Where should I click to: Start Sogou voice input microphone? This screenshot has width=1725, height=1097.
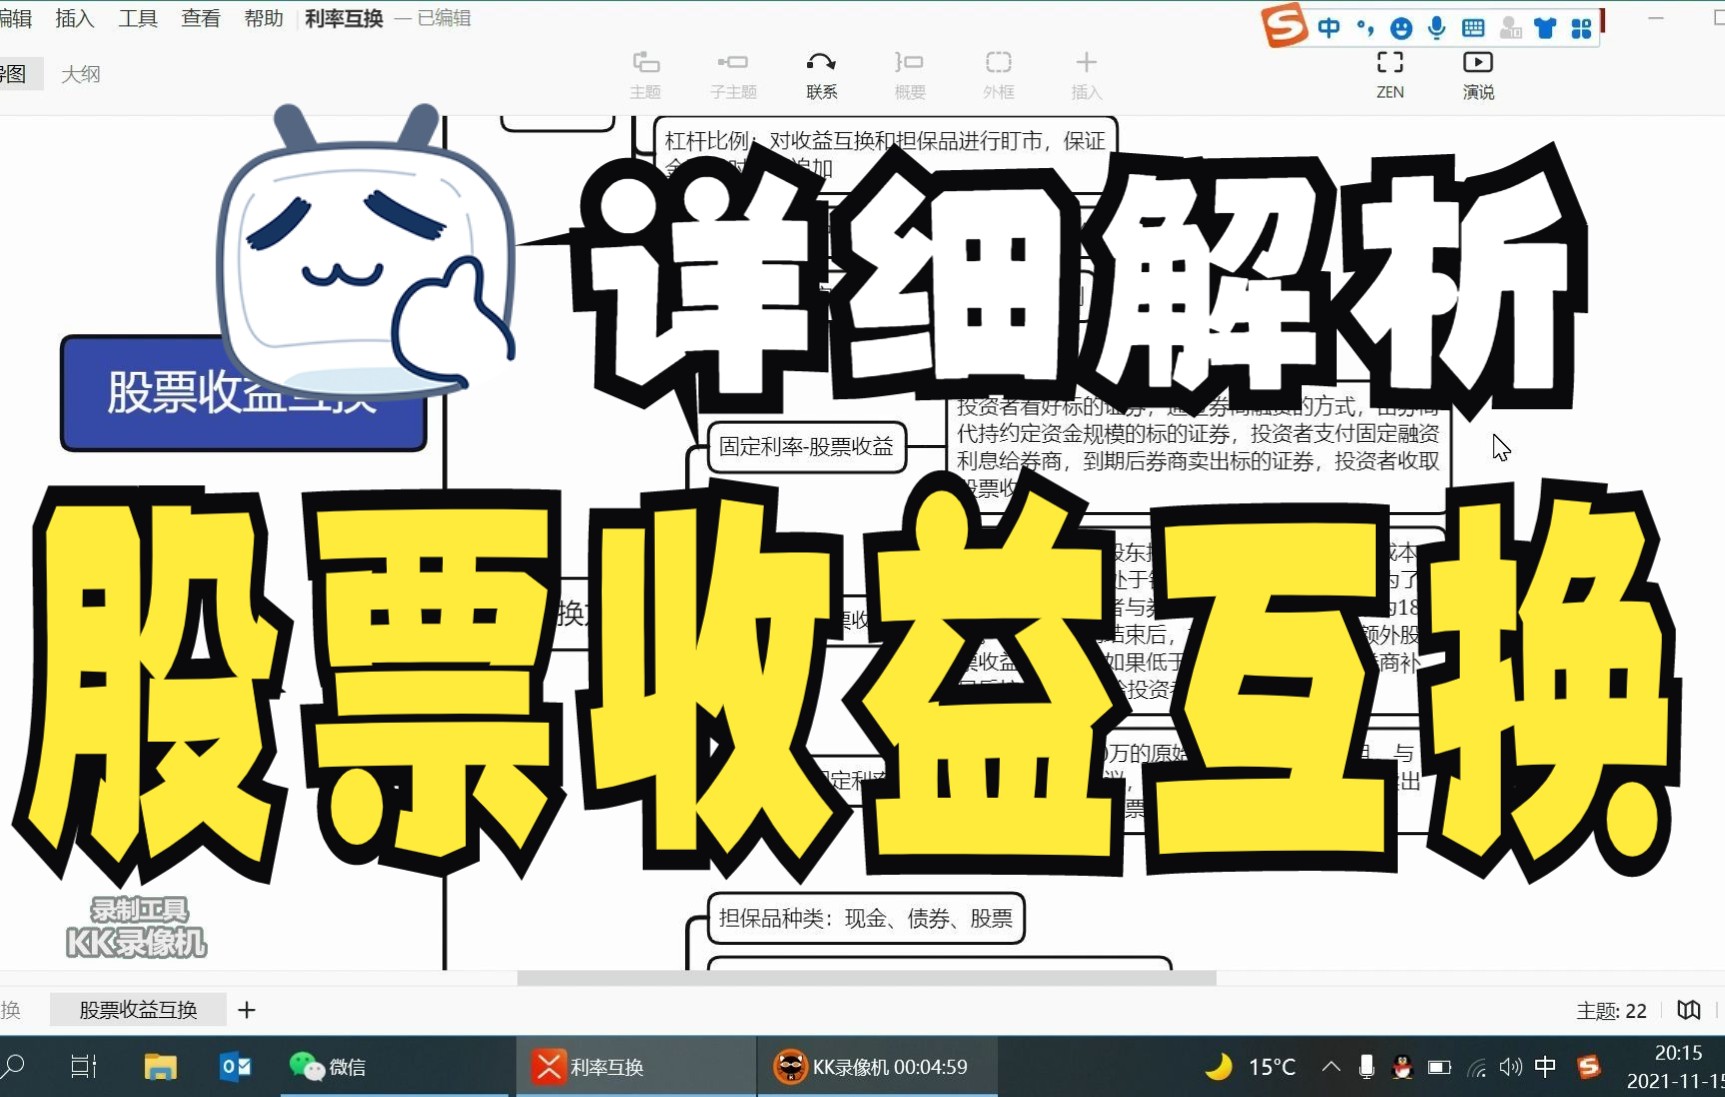[x=1437, y=28]
